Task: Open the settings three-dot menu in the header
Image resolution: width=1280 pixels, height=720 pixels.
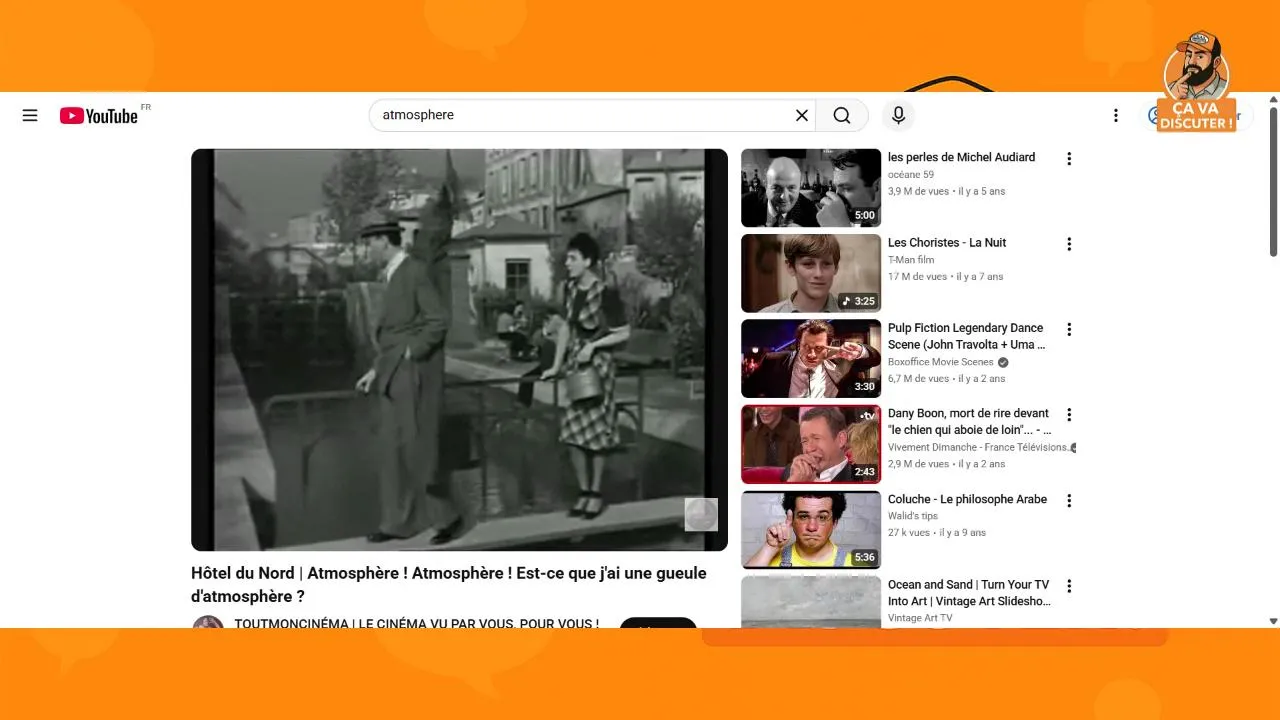Action: tap(1116, 115)
